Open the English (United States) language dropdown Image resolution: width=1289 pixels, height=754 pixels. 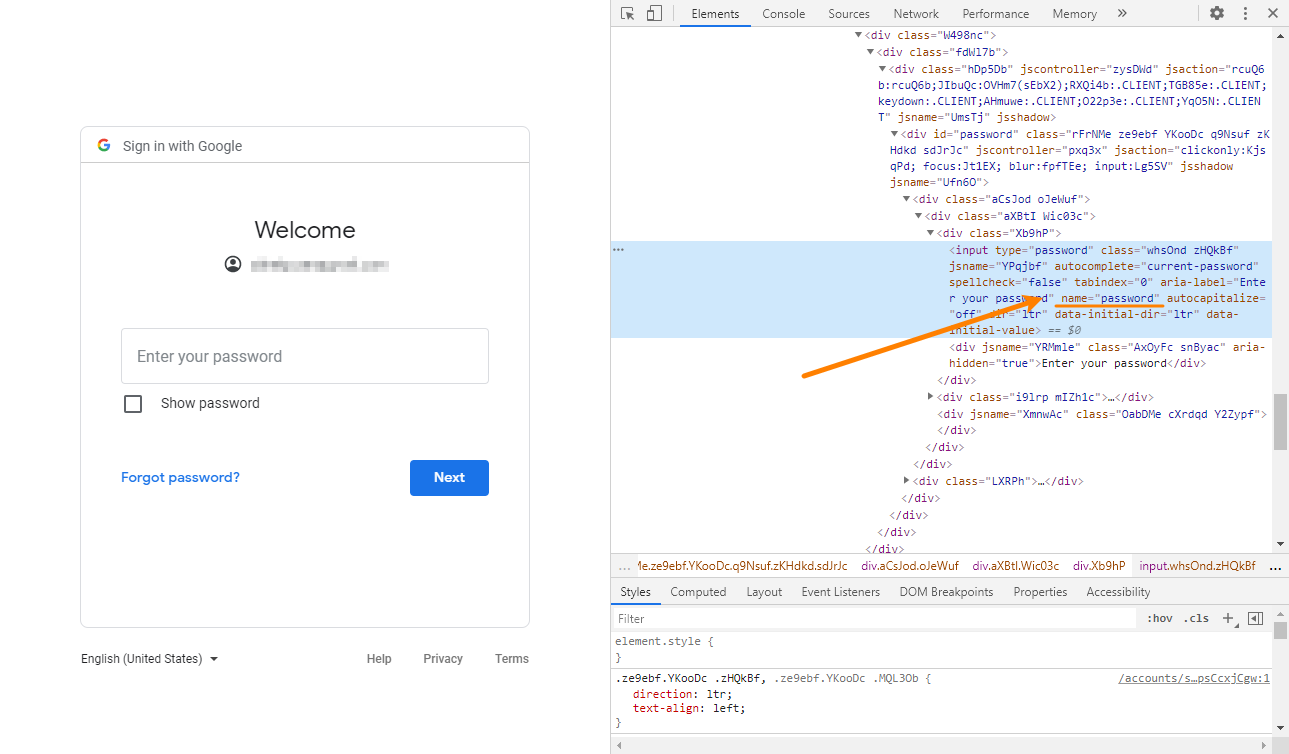[x=148, y=658]
